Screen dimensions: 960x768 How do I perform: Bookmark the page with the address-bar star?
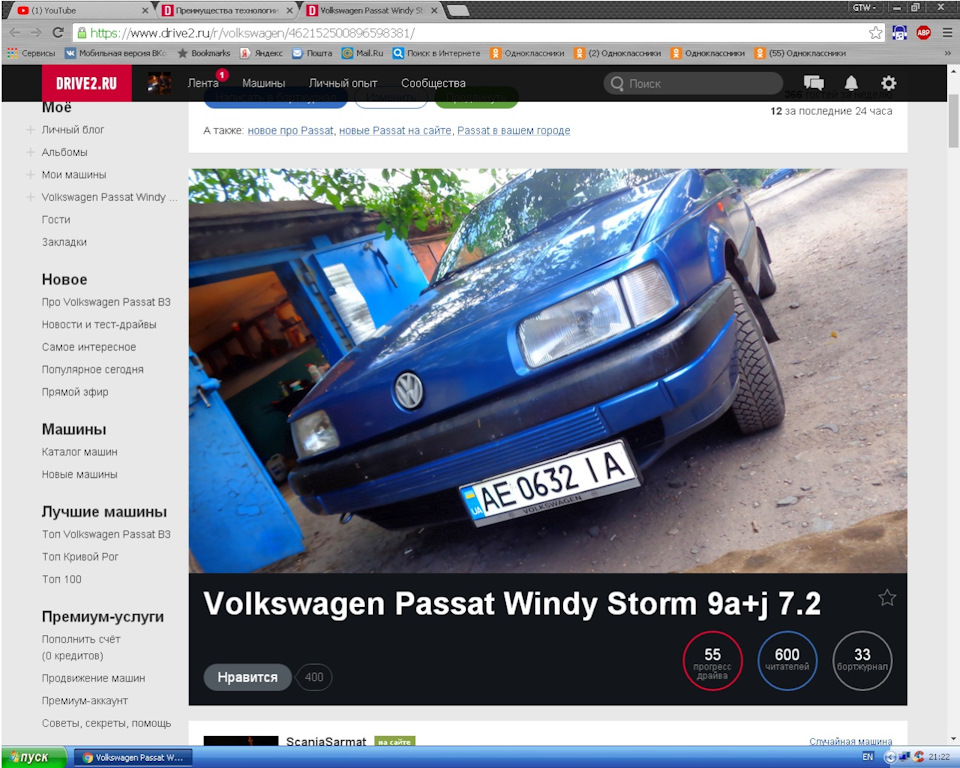(x=876, y=33)
